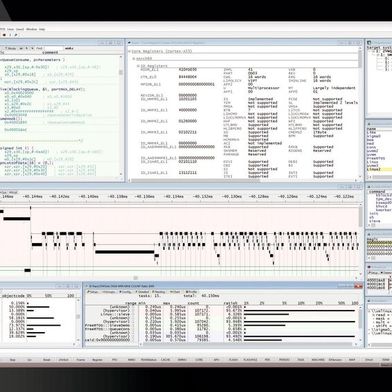The image size is (392, 392).
Task: Click the 'Implemented 2 levels' field value
Action: [x=335, y=103]
